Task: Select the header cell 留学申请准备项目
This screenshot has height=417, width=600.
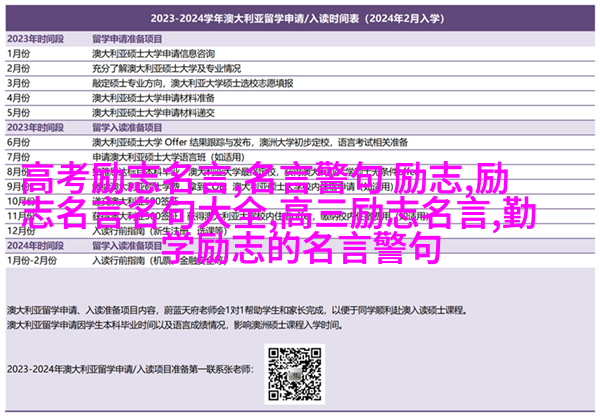Action: 127,39
